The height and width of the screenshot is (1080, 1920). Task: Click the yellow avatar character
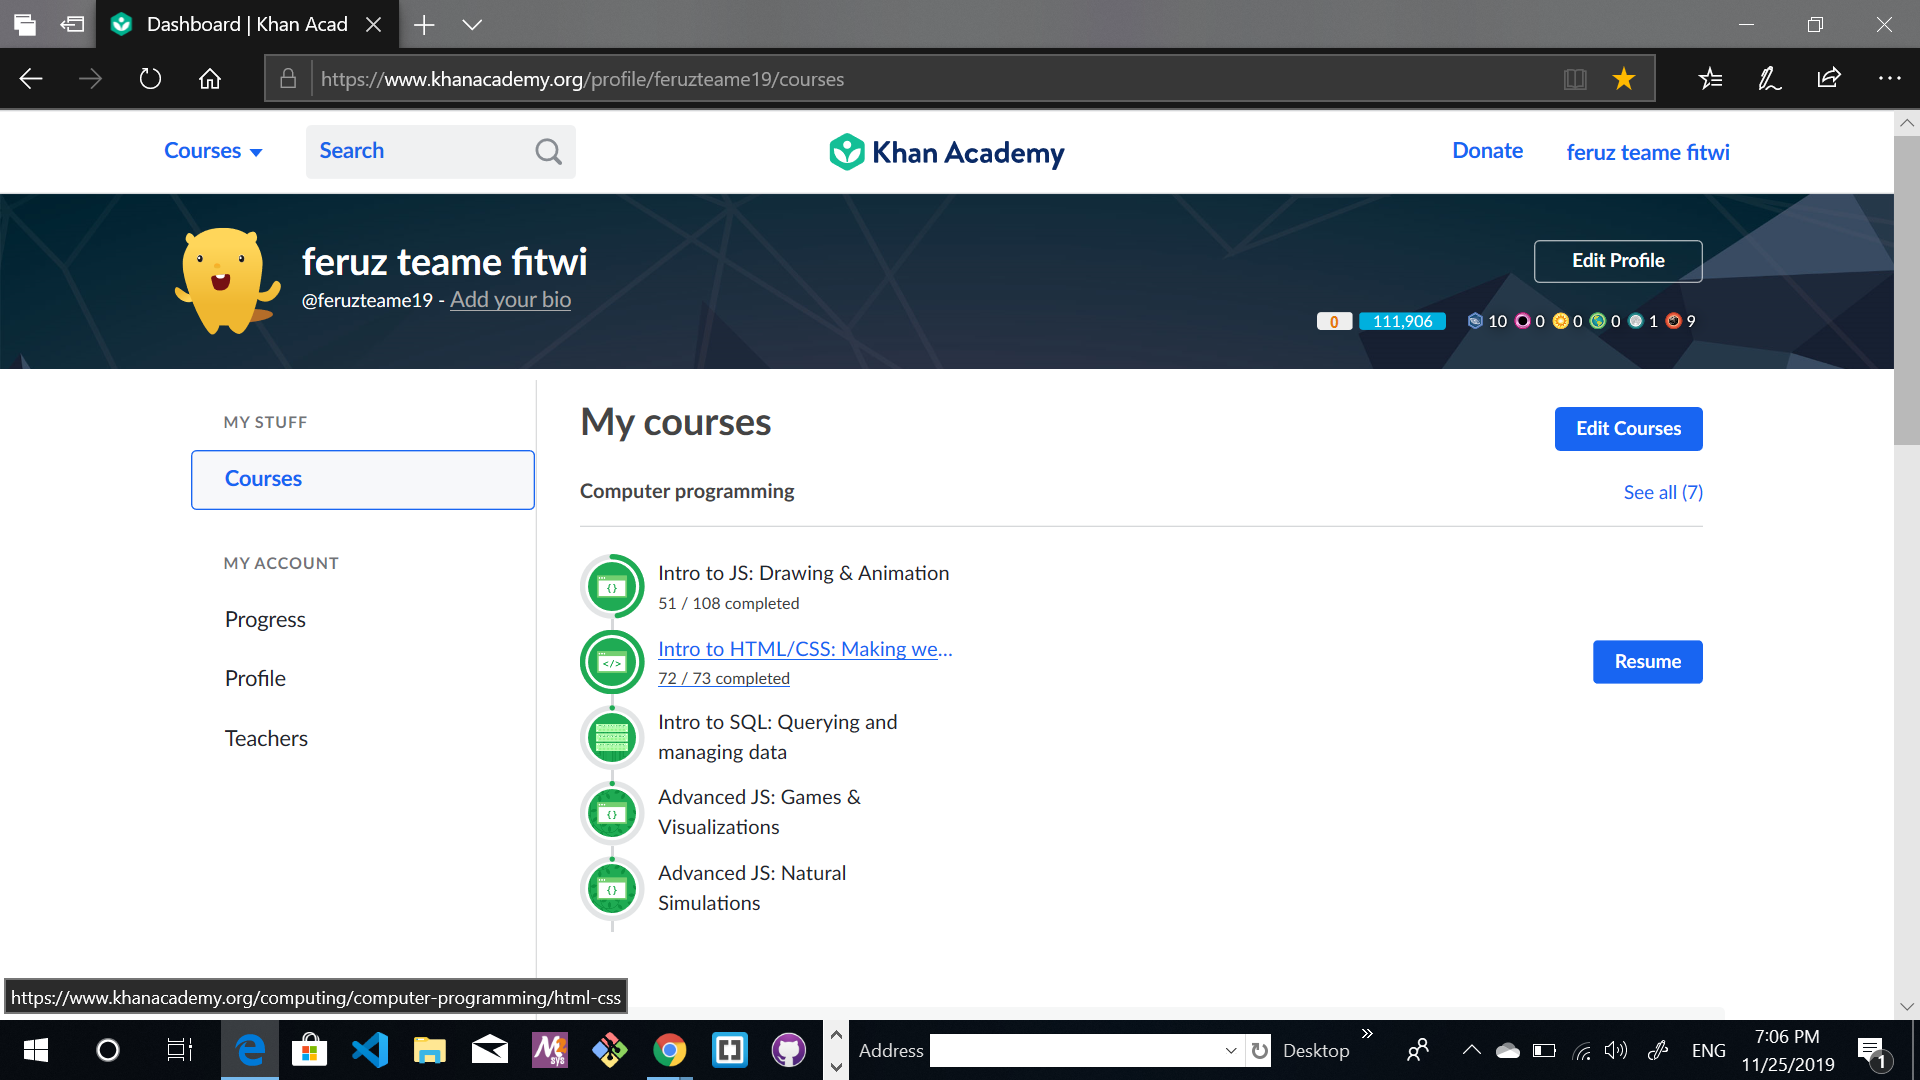(228, 281)
